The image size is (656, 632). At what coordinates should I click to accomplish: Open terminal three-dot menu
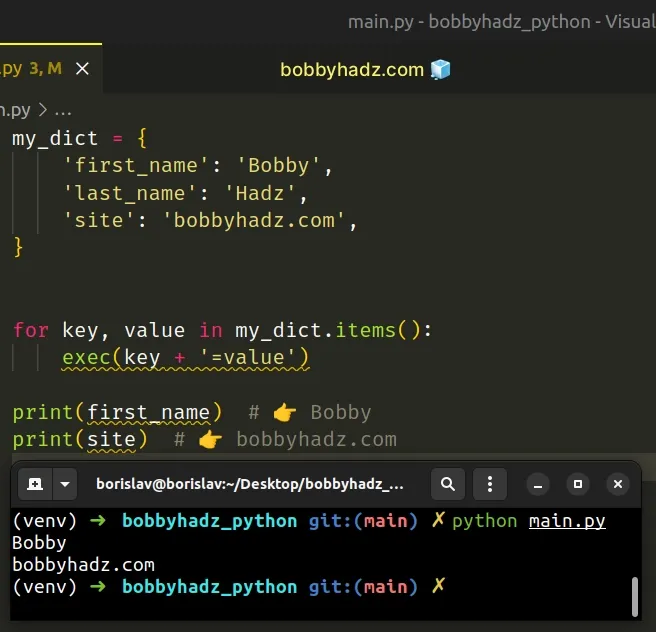tap(490, 484)
